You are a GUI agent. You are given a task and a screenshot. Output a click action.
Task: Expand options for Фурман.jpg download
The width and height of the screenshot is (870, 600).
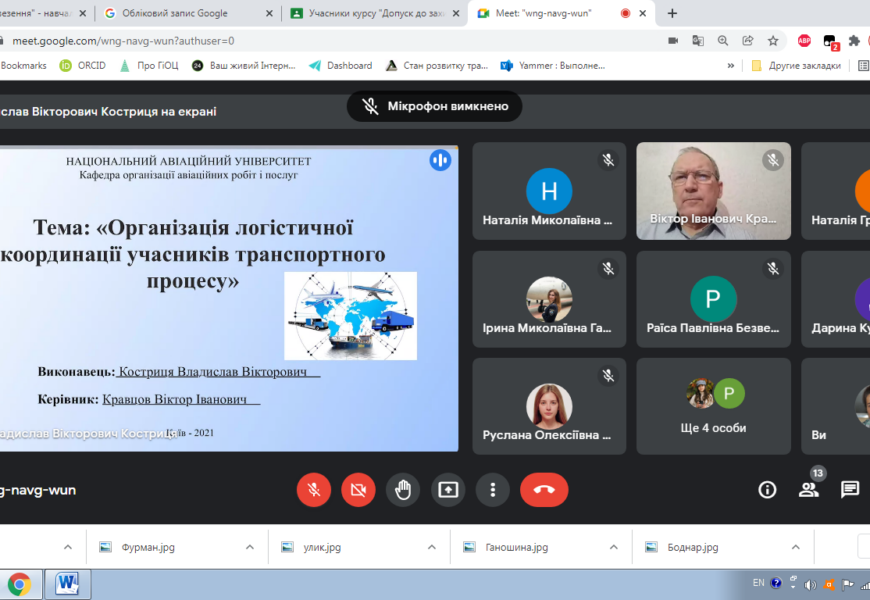point(250,547)
